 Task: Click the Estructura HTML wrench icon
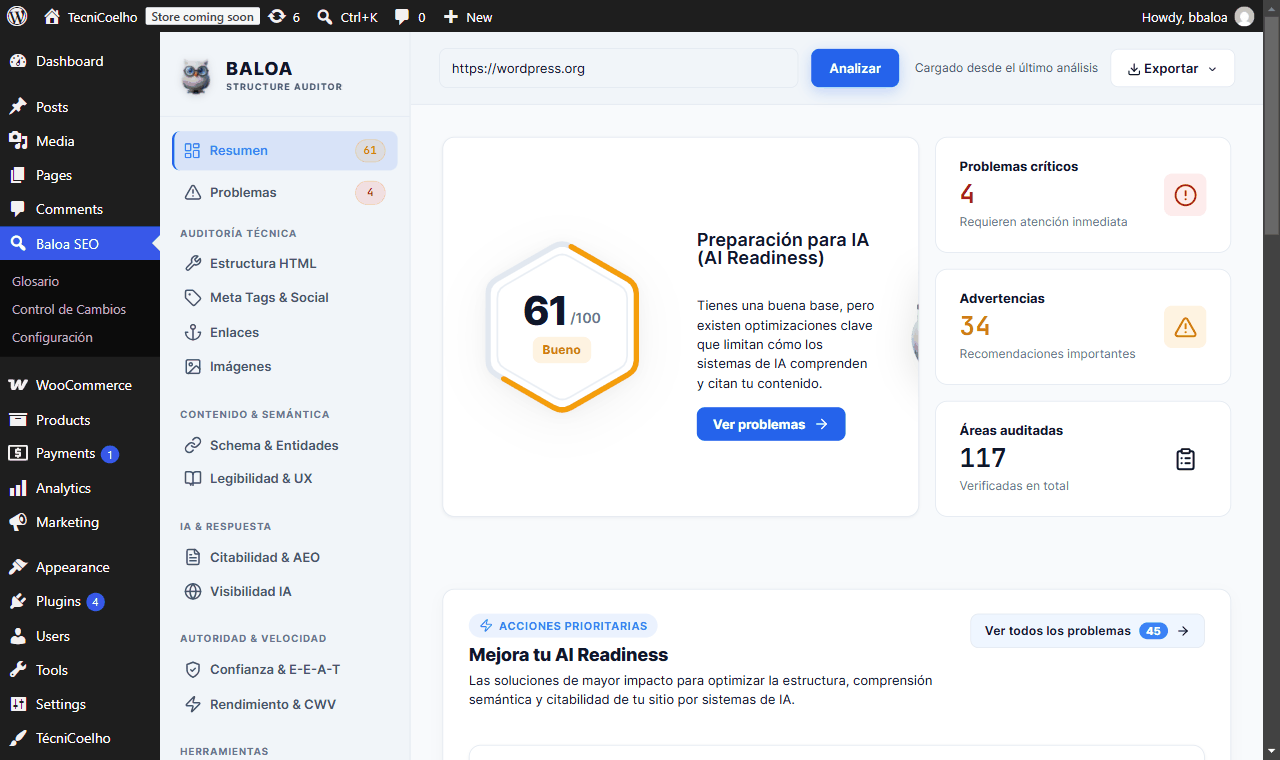(193, 263)
